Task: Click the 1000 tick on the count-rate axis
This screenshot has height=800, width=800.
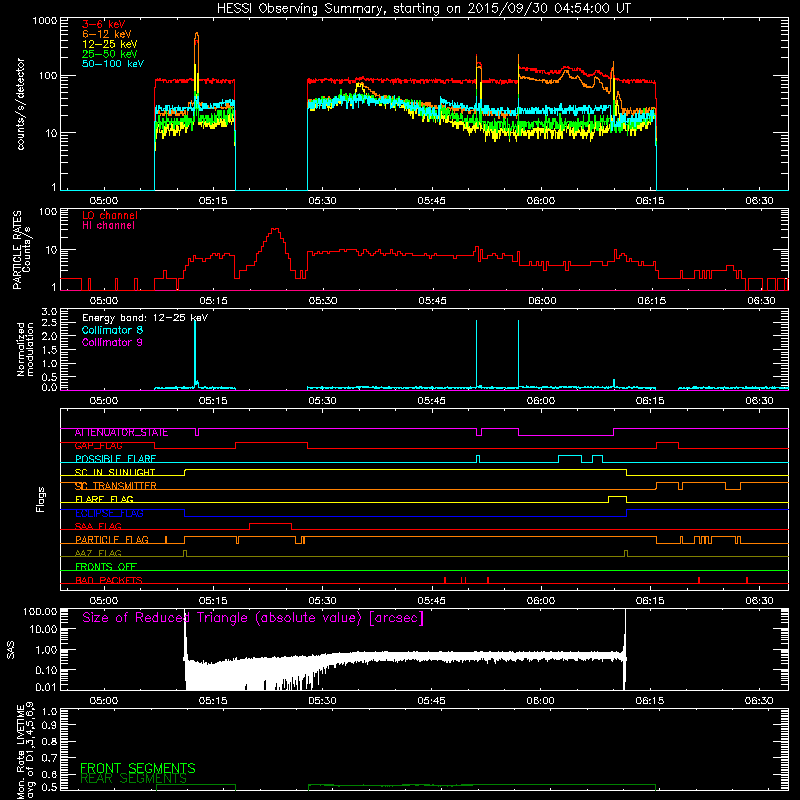Action: point(45,21)
